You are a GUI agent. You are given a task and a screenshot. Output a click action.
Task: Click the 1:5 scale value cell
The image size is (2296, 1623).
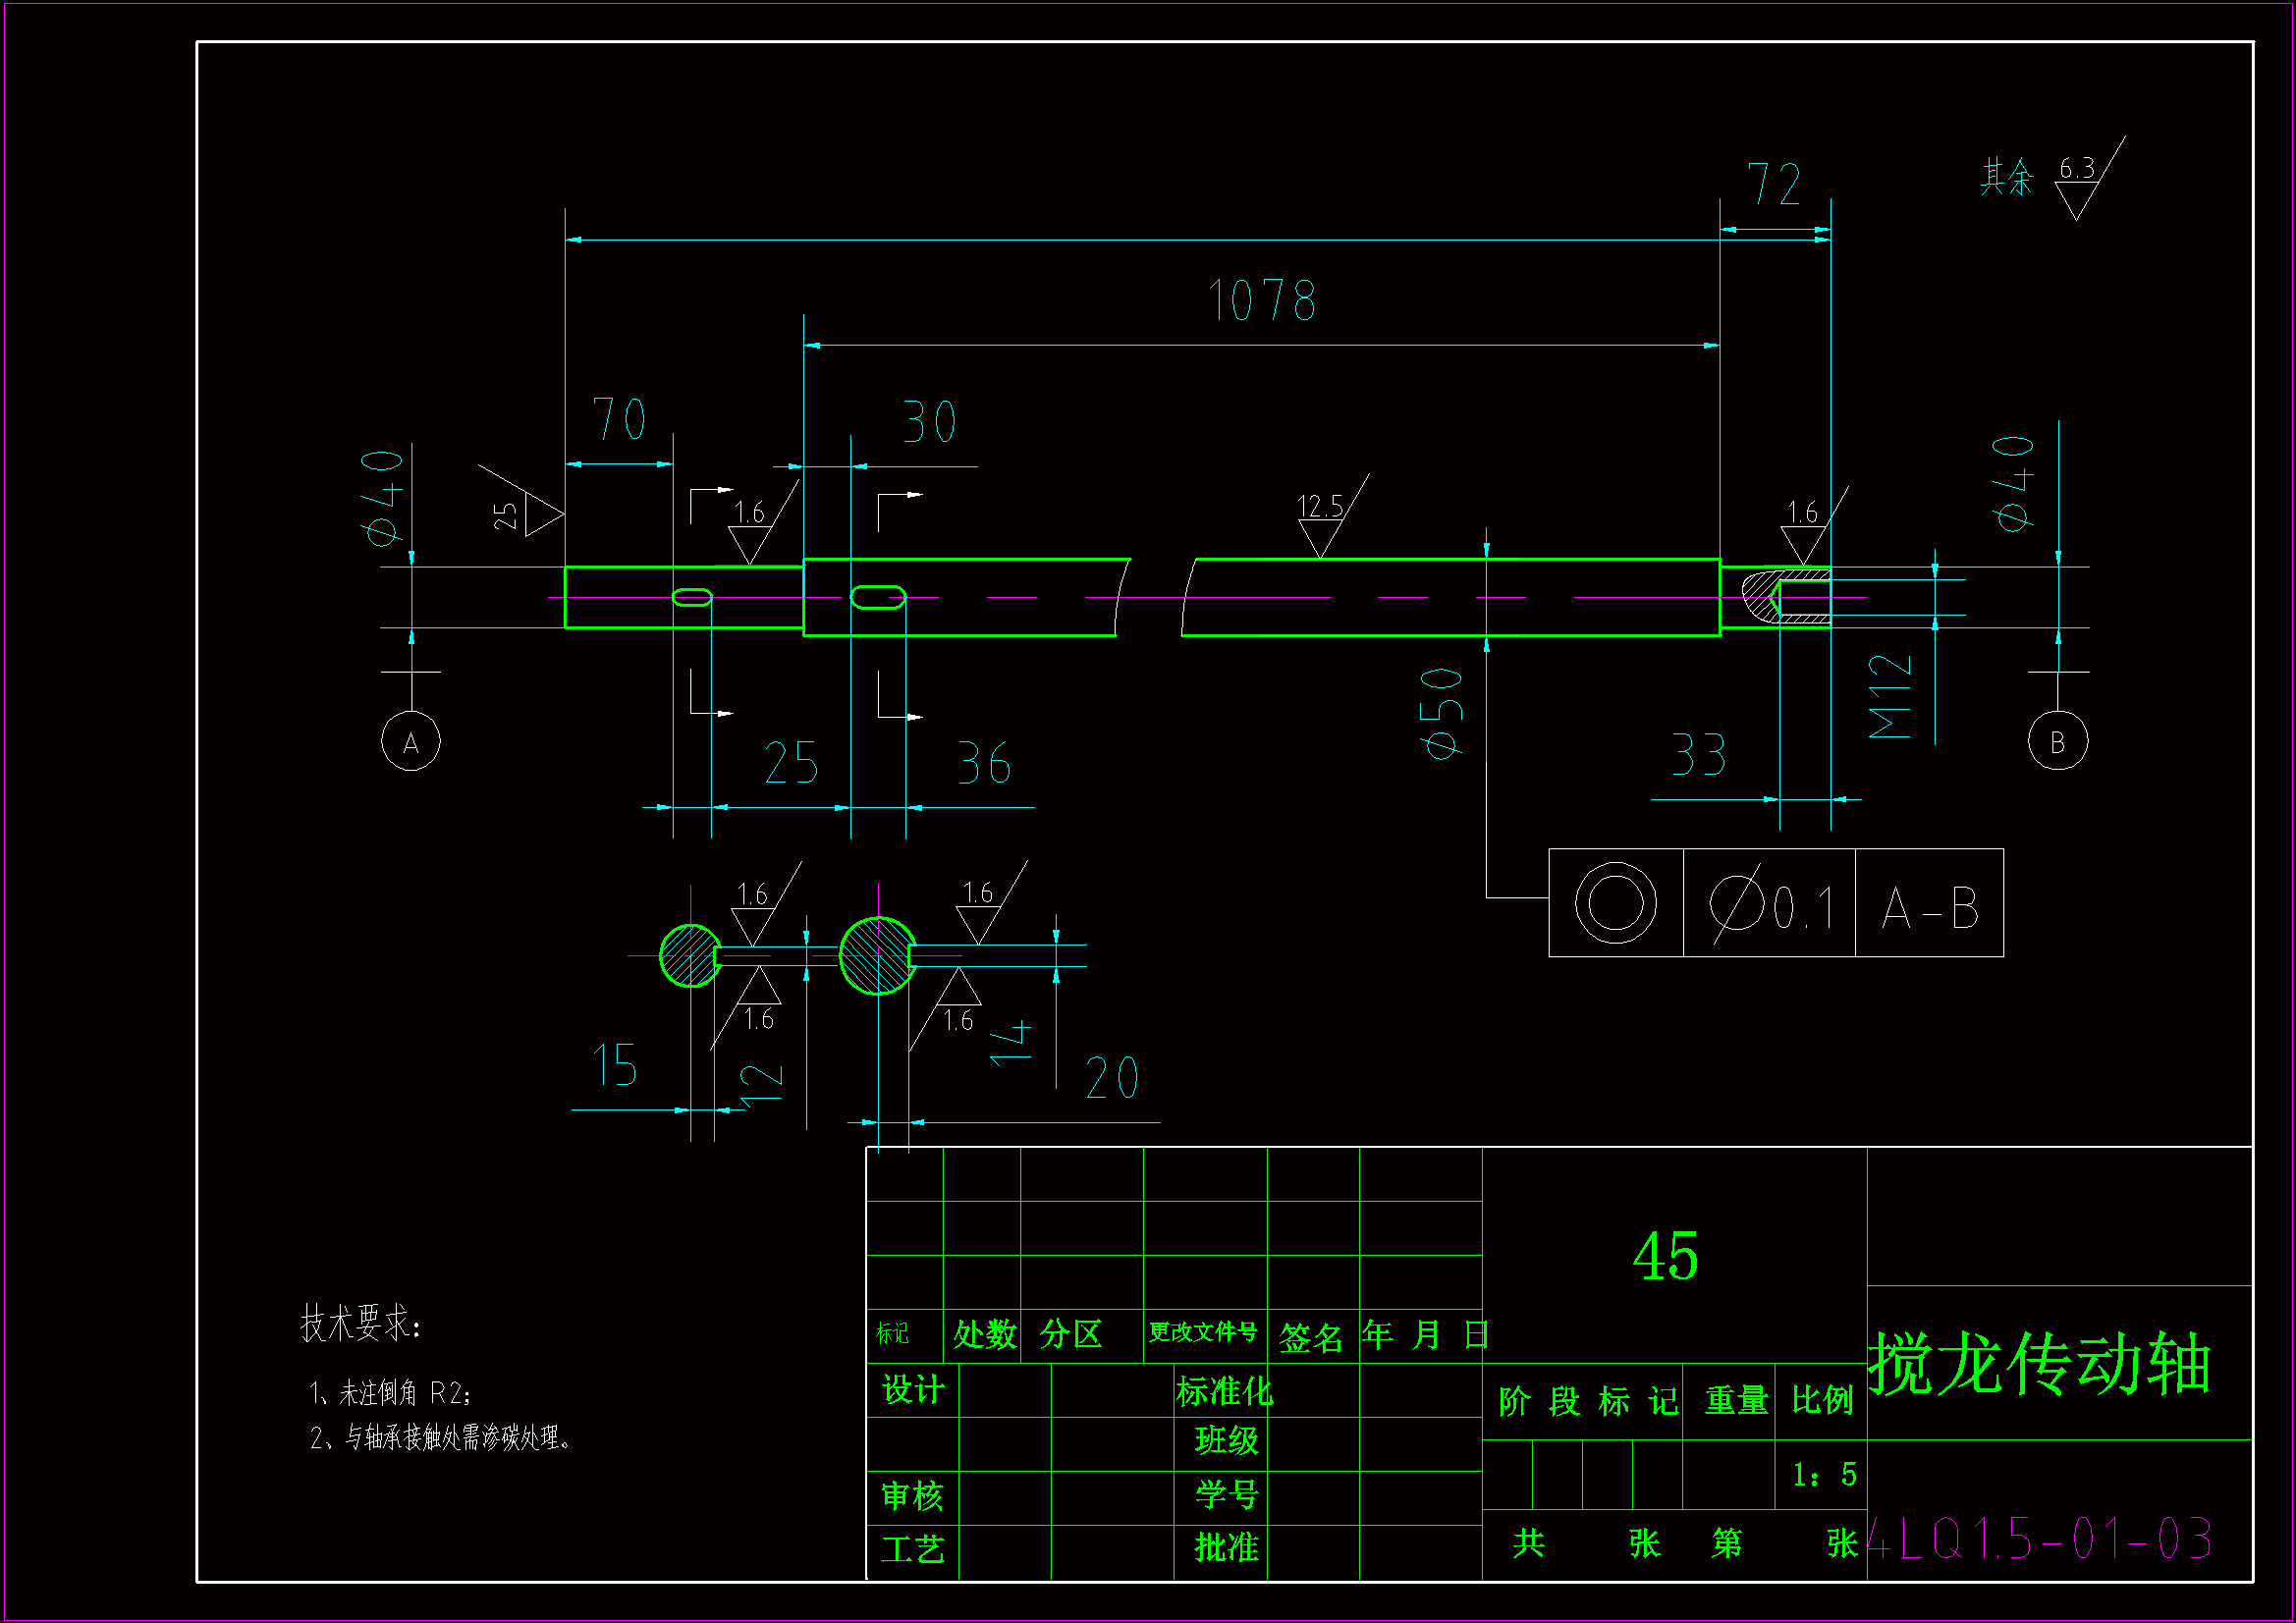1824,1475
